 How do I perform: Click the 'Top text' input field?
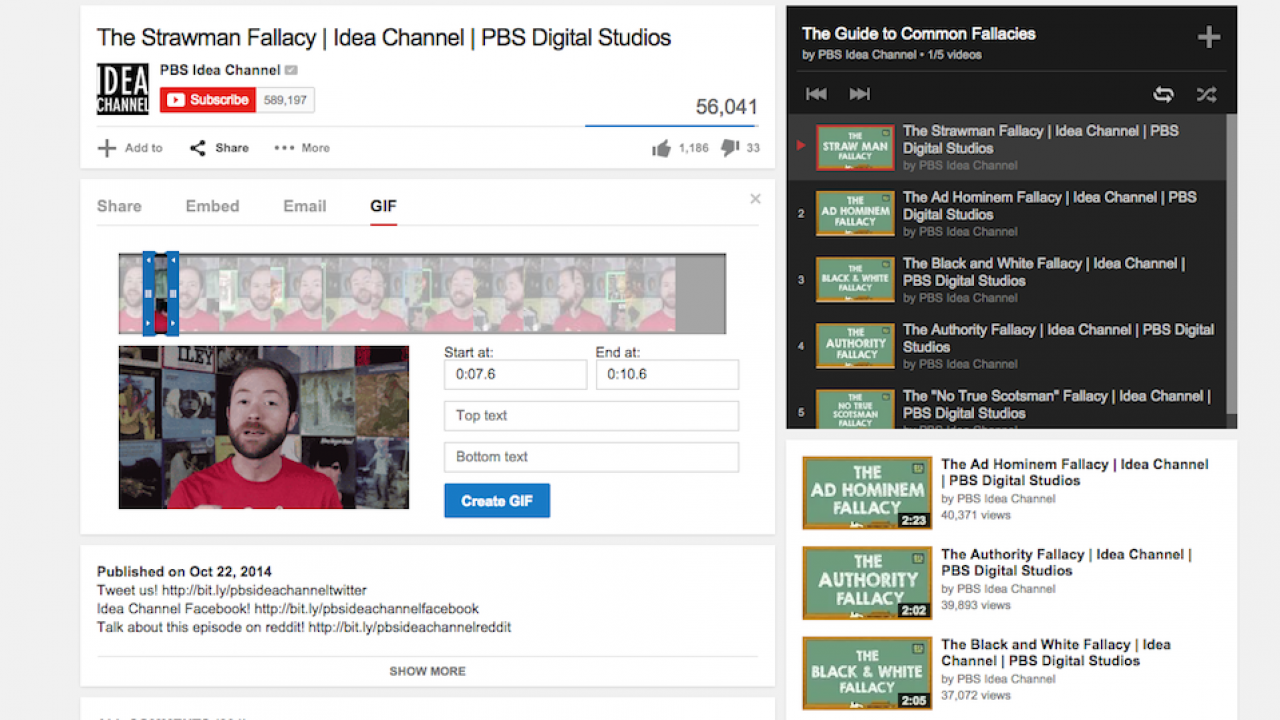pos(591,416)
